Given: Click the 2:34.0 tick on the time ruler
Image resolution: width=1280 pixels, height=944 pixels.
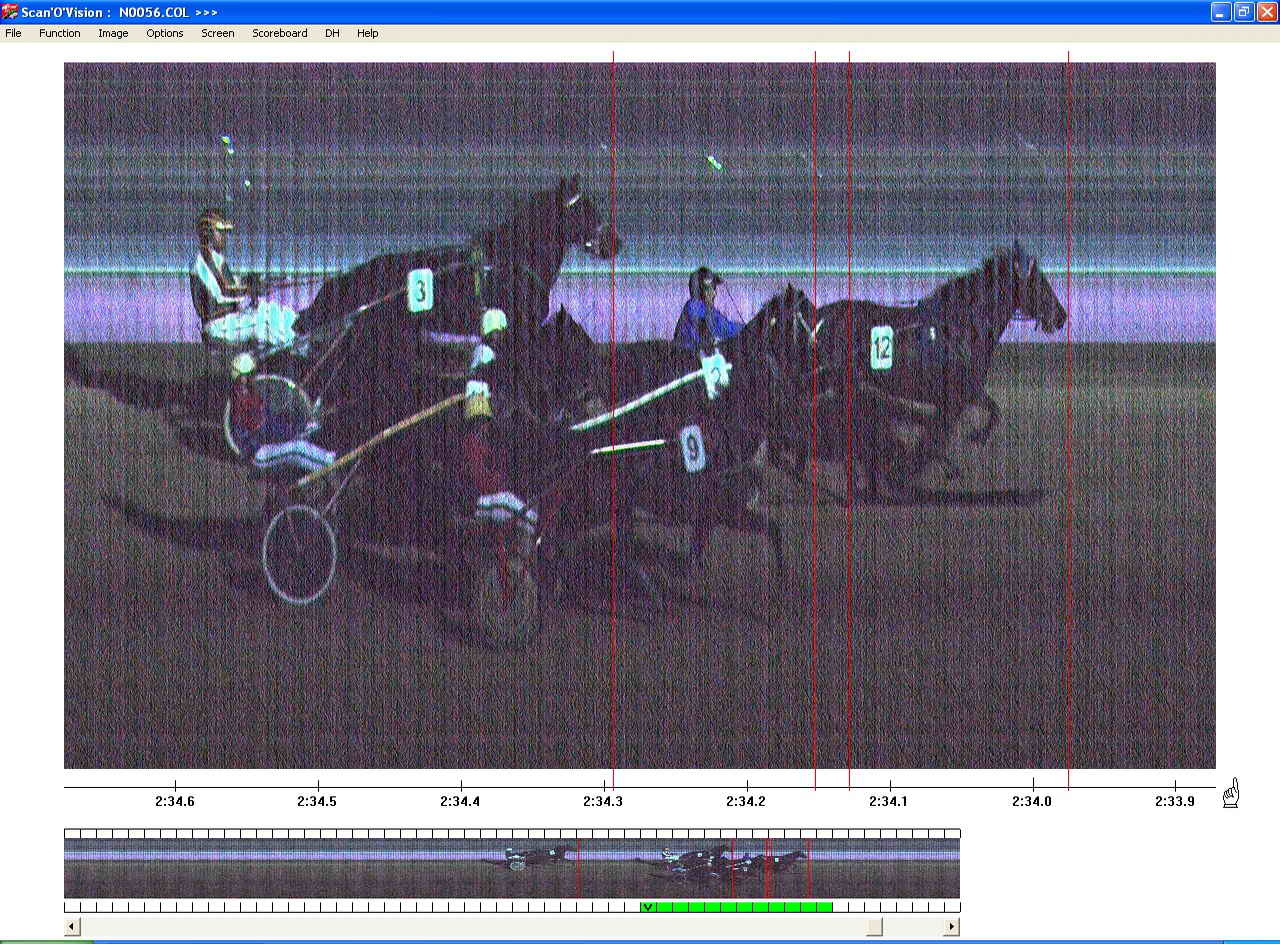Looking at the screenshot, I should click(1032, 787).
